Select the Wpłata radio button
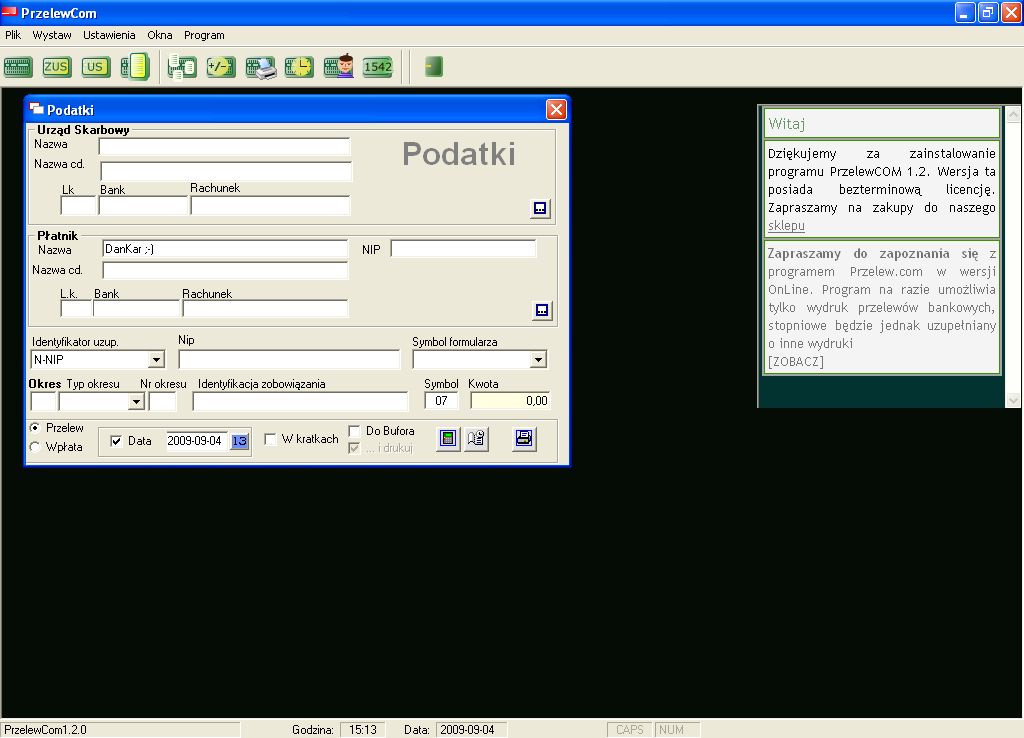 pos(35,447)
